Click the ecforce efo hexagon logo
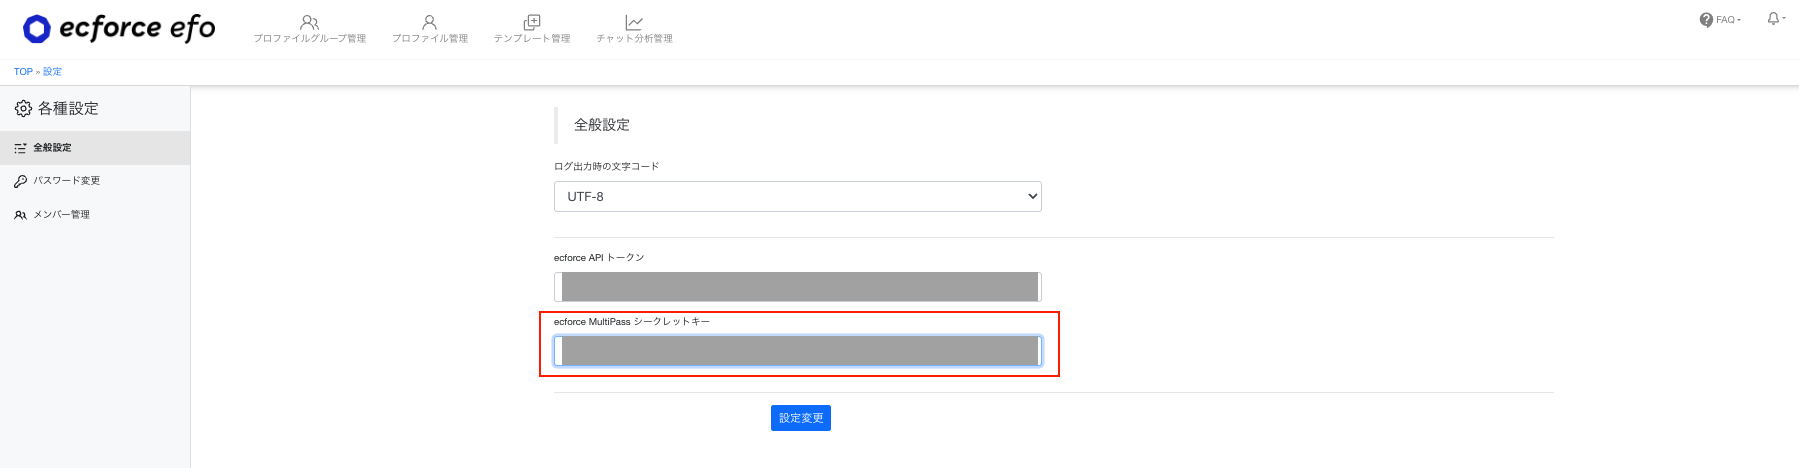Image resolution: width=1799 pixels, height=468 pixels. point(37,29)
